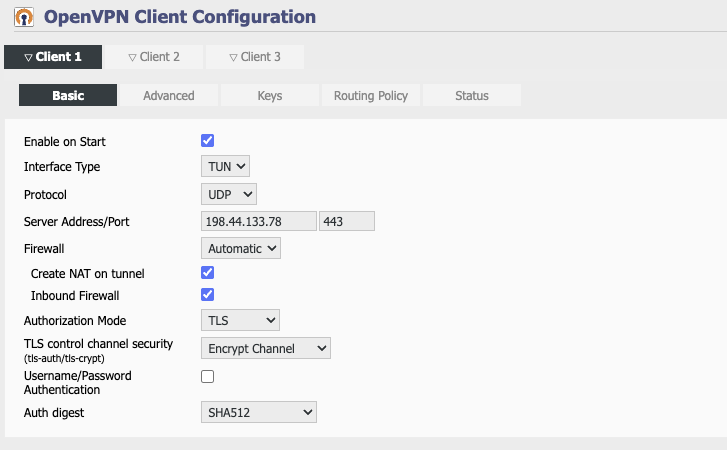Open the Basic settings tab

(x=68, y=95)
